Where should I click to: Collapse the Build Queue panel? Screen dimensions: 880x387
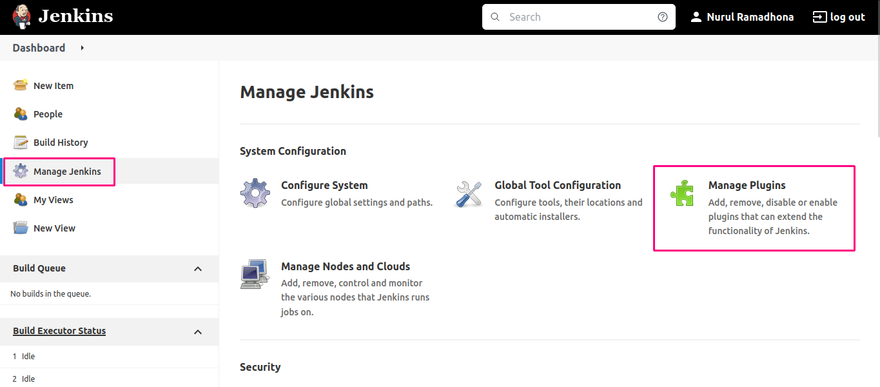pyautogui.click(x=198, y=269)
